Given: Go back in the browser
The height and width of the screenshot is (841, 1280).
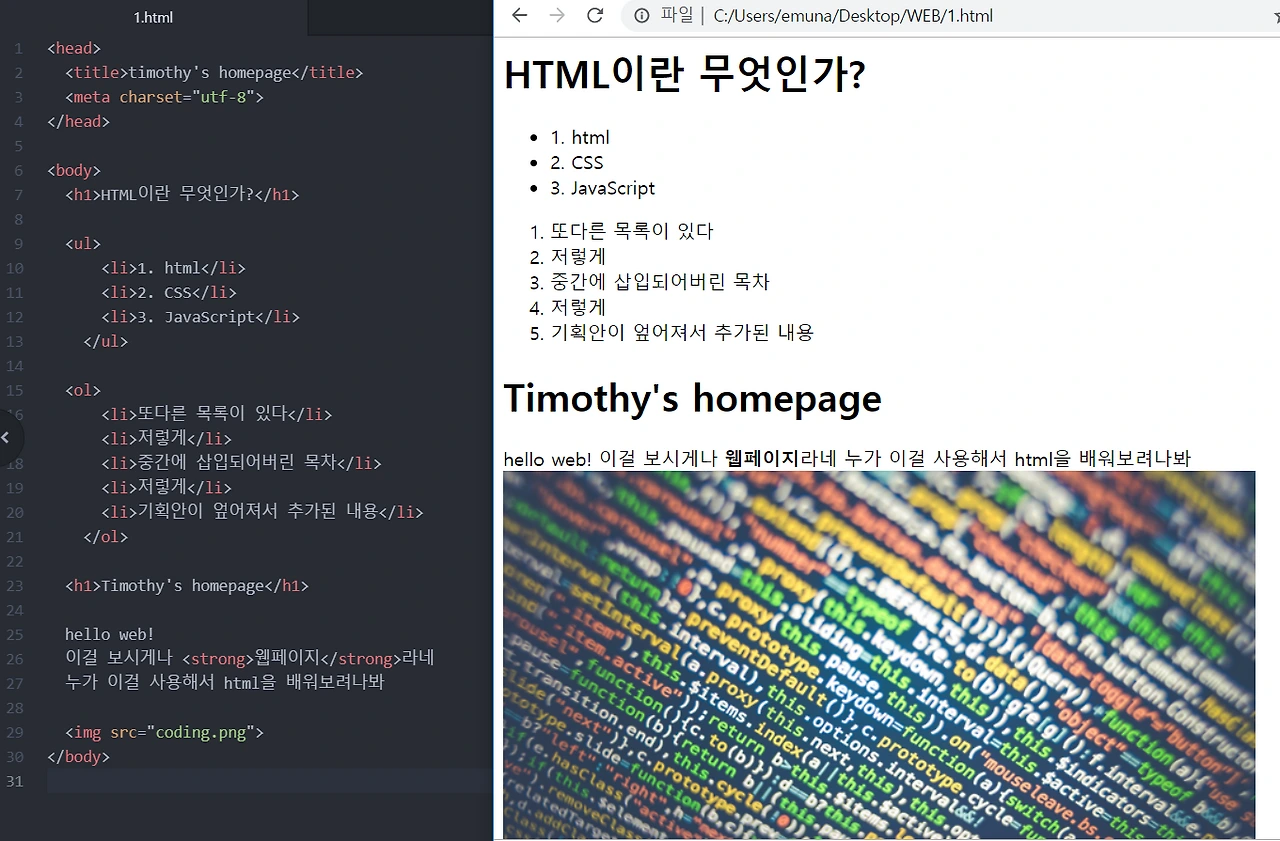Looking at the screenshot, I should (519, 15).
